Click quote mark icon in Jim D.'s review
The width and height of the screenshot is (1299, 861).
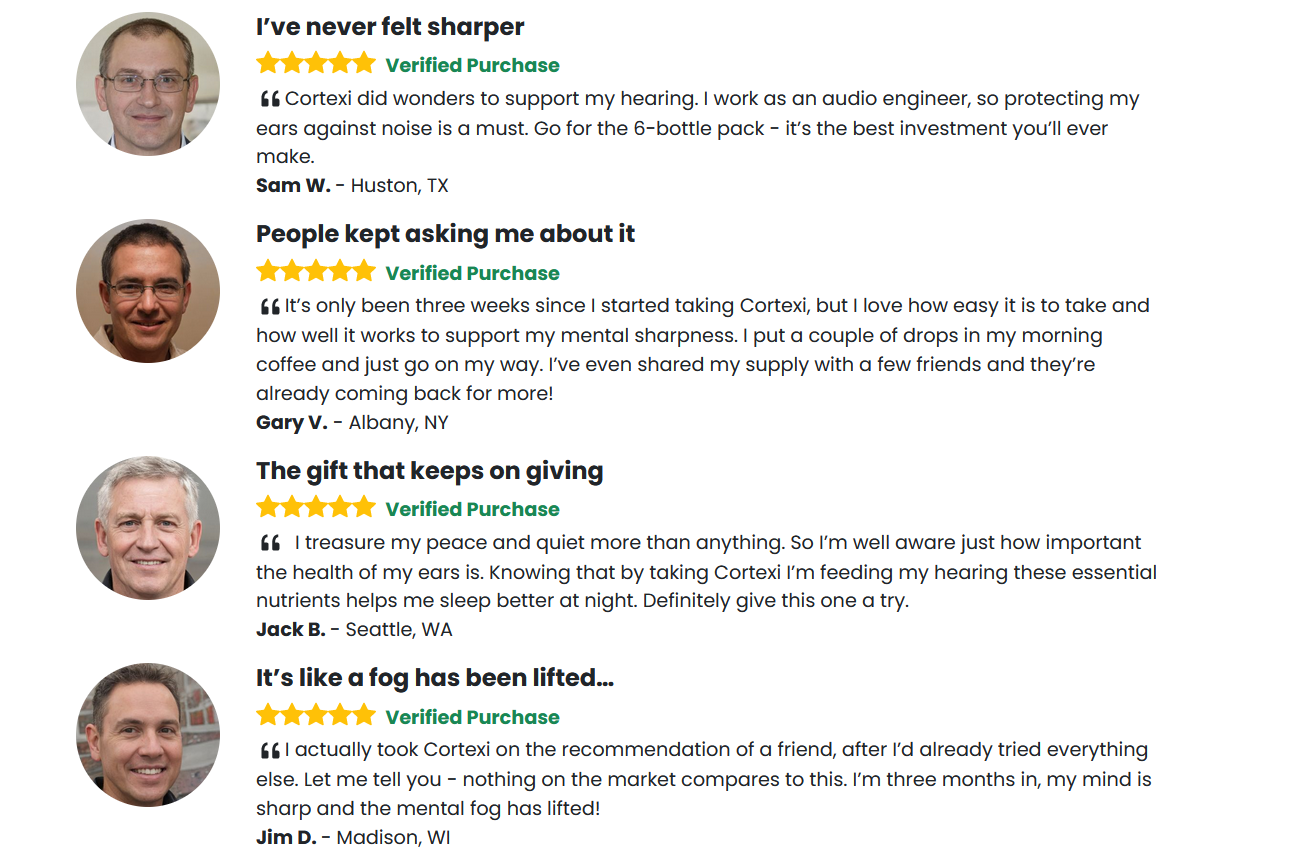(269, 750)
